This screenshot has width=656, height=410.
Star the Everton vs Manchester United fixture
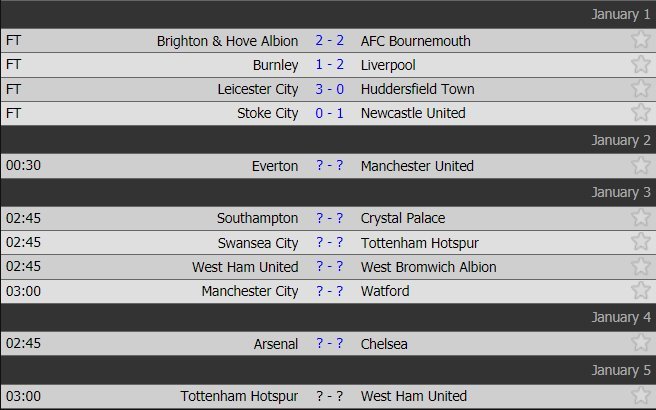[640, 166]
